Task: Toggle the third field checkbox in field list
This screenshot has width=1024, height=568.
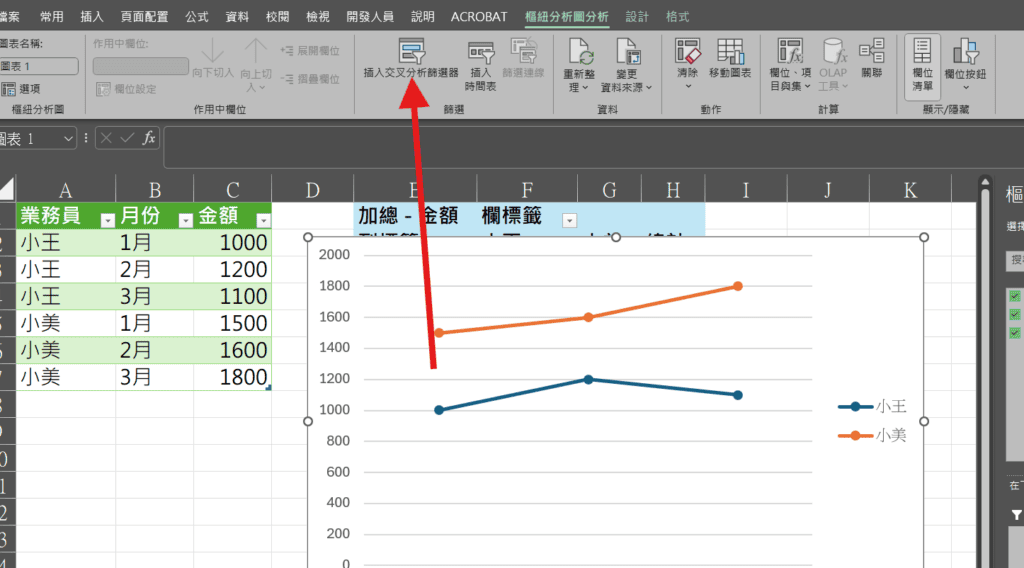Action: pyautogui.click(x=1014, y=332)
